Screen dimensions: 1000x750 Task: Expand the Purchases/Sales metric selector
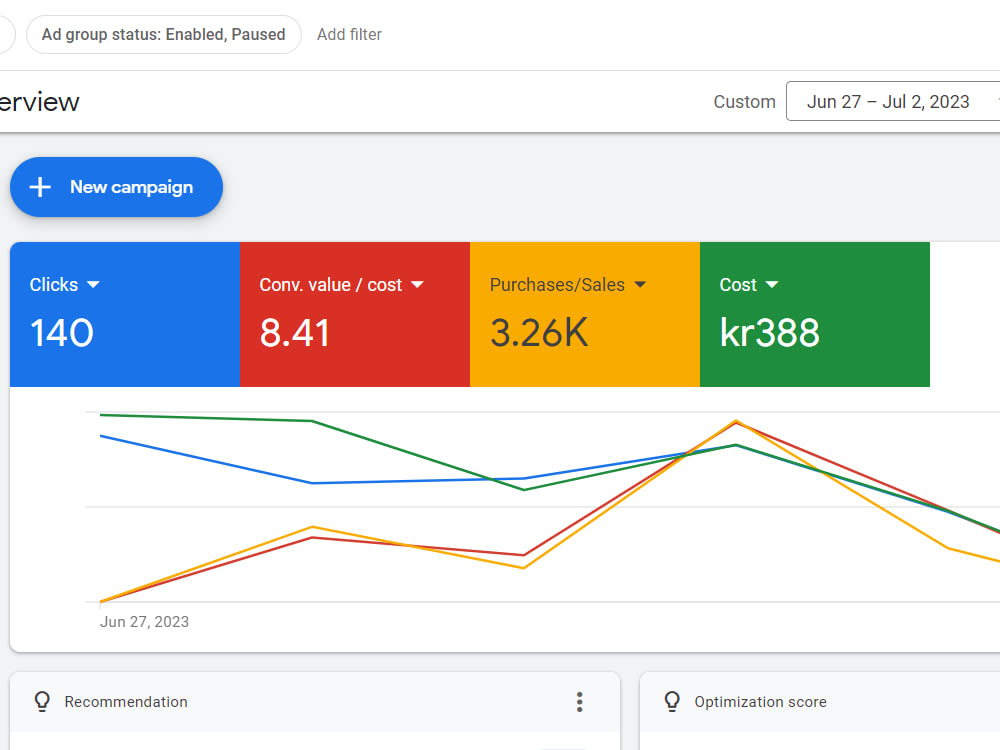640,284
